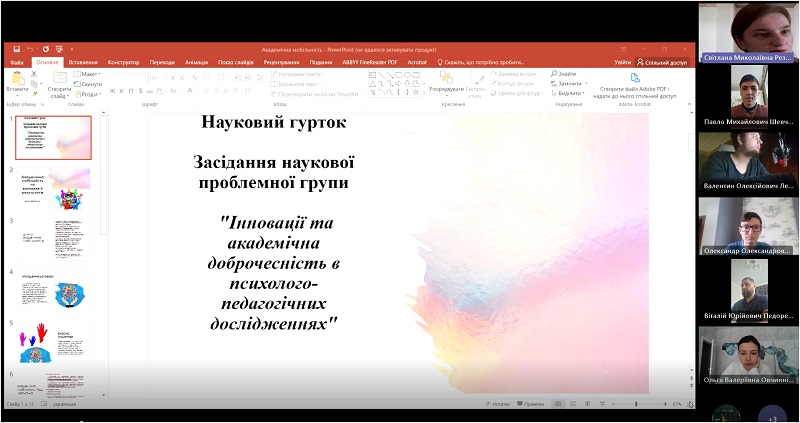Click the Знайти find button
800x423 pixels.
564,74
